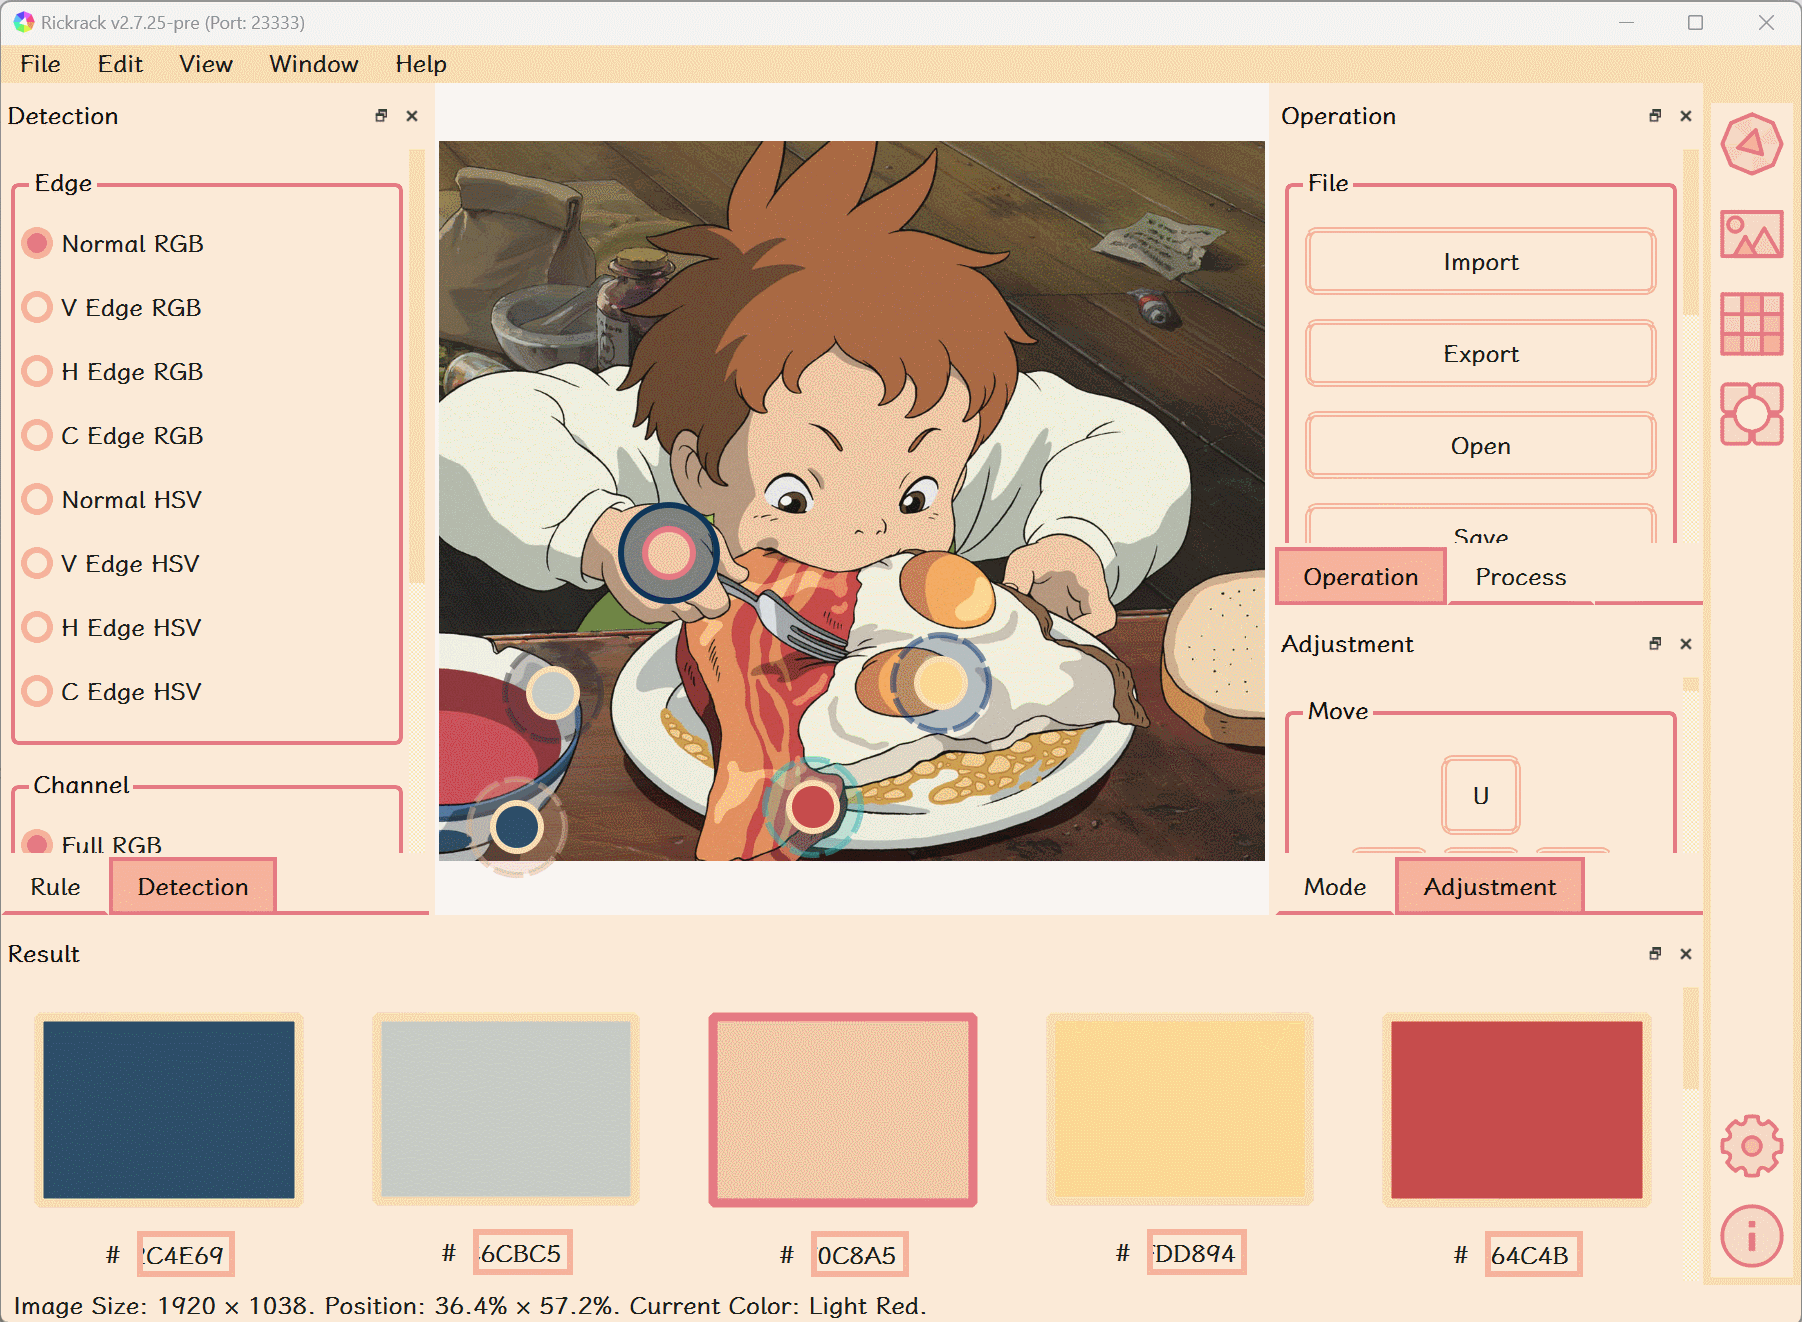The width and height of the screenshot is (1802, 1322).
Task: Edit the C64C4B hex code field
Action: [x=1533, y=1254]
